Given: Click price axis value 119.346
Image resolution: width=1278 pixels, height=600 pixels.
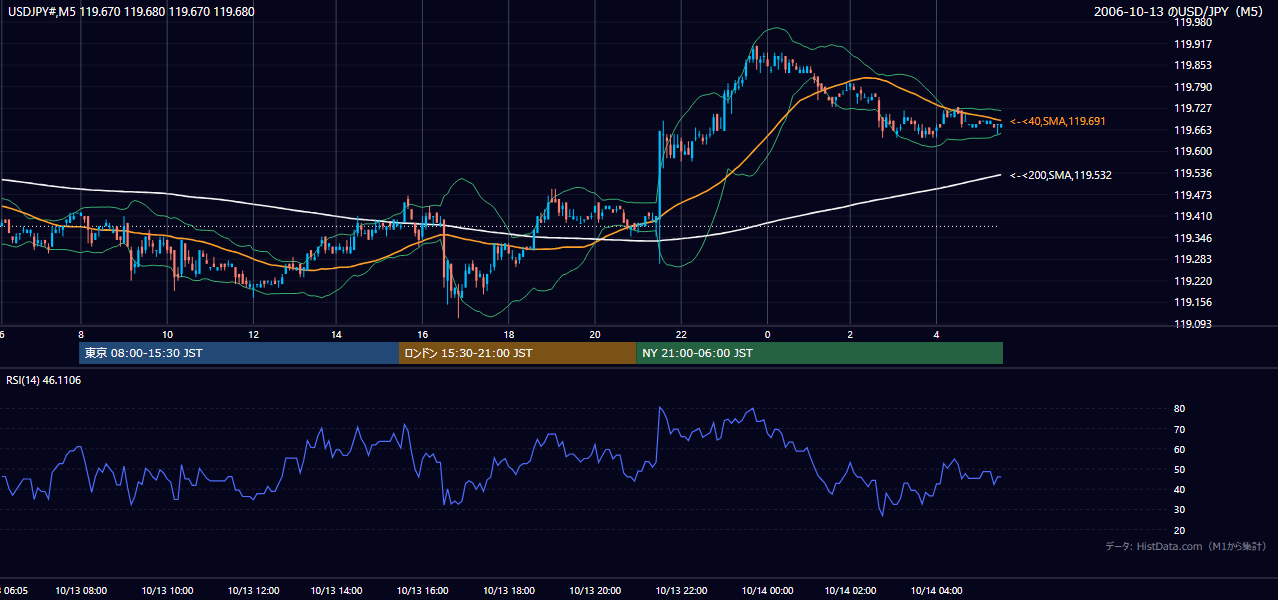Looking at the screenshot, I should tap(1193, 238).
